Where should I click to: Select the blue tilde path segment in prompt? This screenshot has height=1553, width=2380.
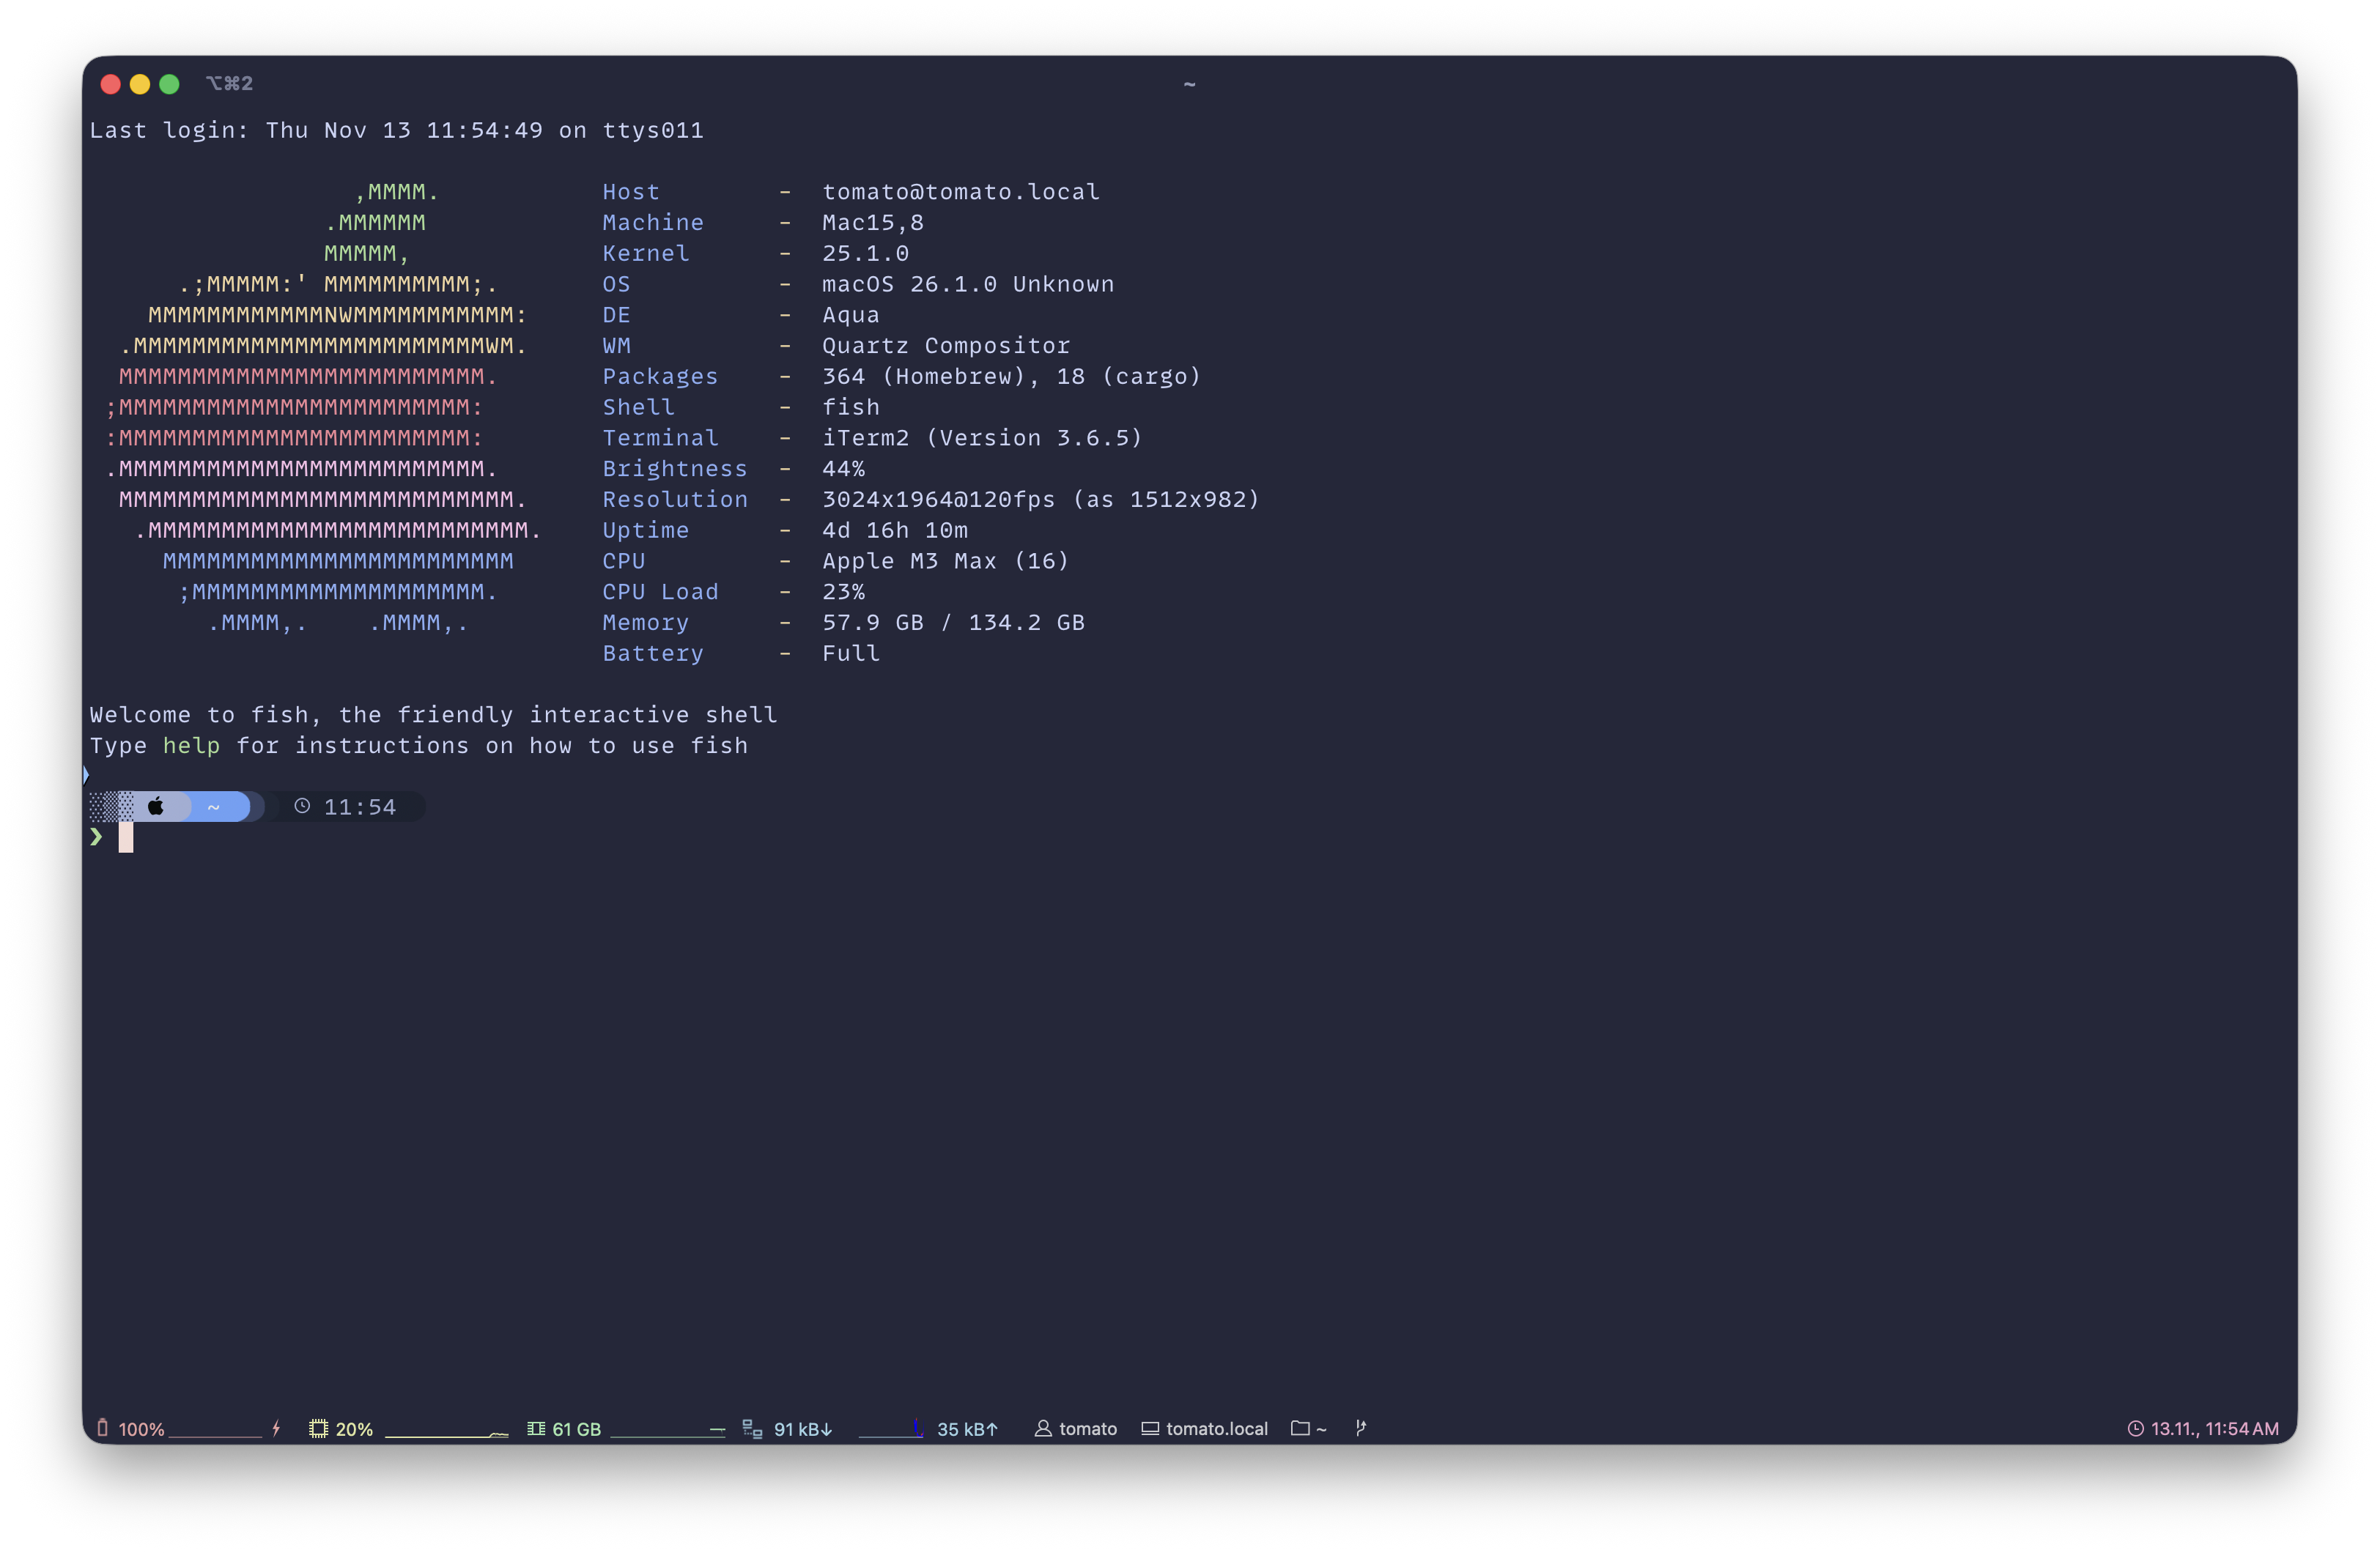coord(213,806)
